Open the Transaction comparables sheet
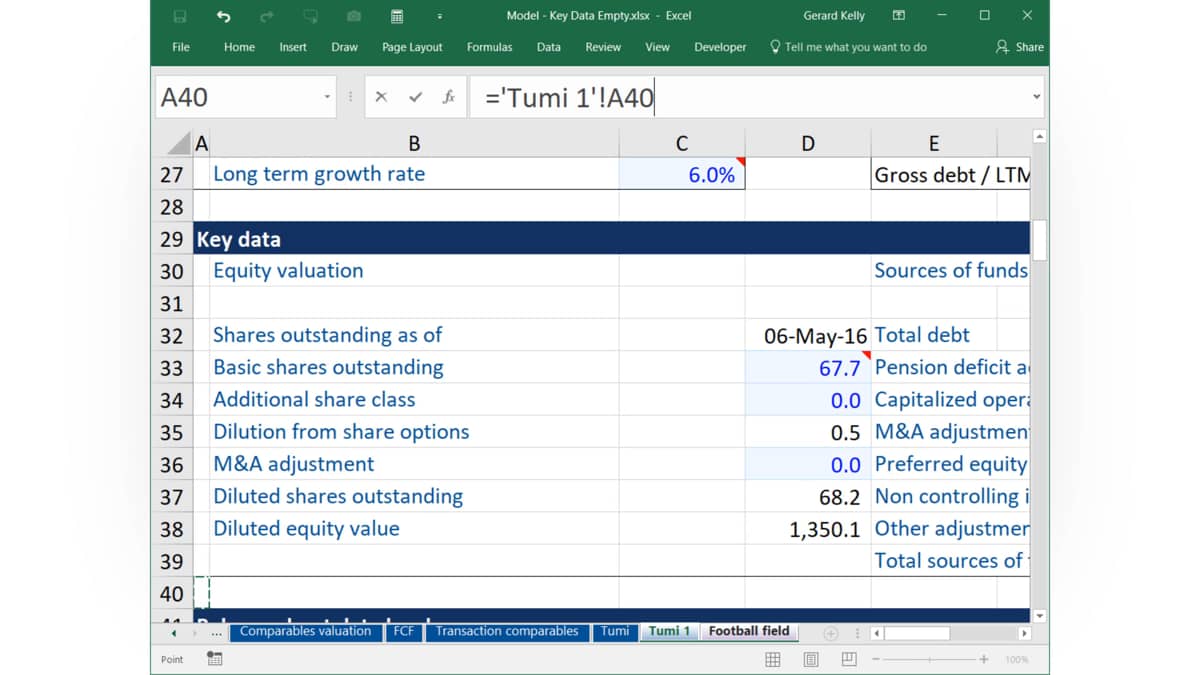1200x675 pixels. (x=507, y=631)
